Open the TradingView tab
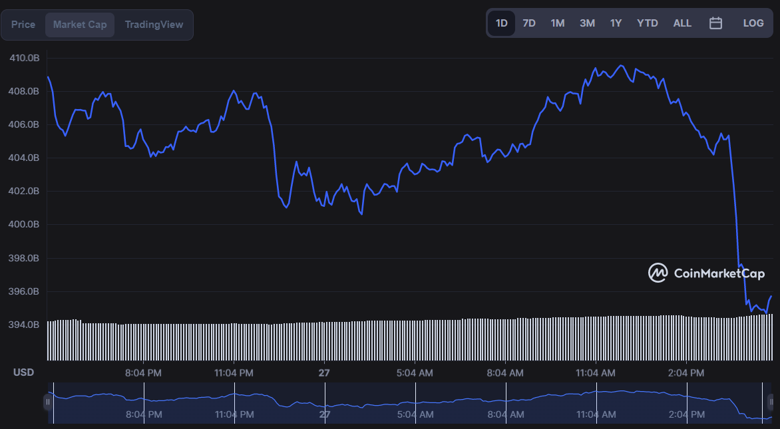 click(x=154, y=24)
